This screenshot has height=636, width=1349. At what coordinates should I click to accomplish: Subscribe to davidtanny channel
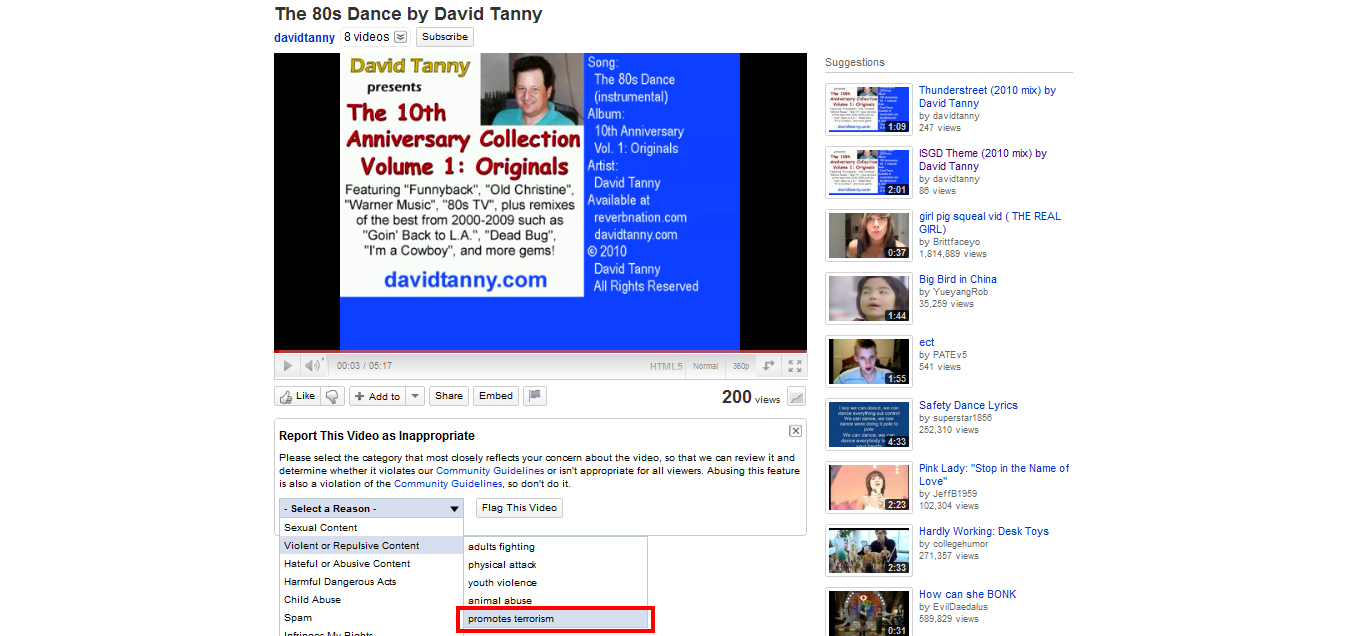445,37
